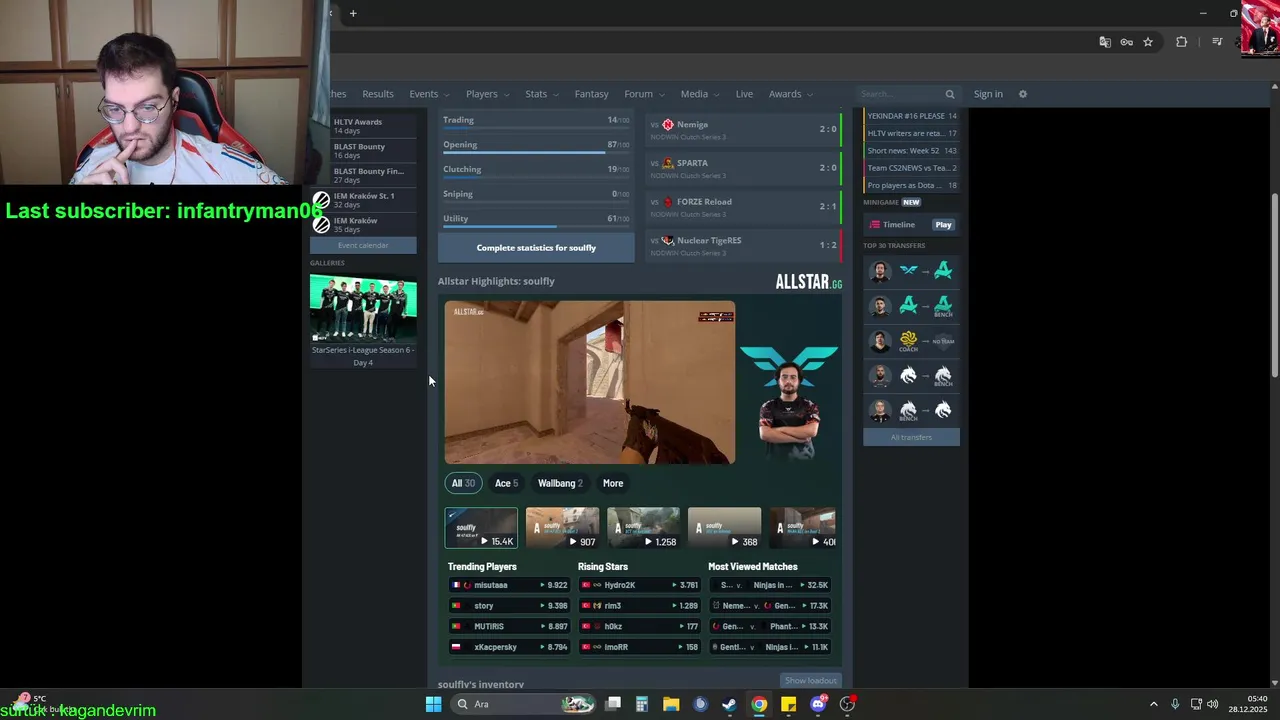The width and height of the screenshot is (1280, 720).
Task: Open the saved passwords key icon
Action: (x=1126, y=42)
